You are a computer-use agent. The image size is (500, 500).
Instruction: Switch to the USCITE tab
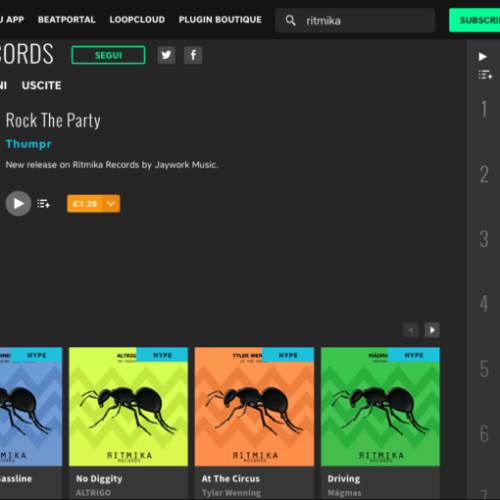click(42, 85)
